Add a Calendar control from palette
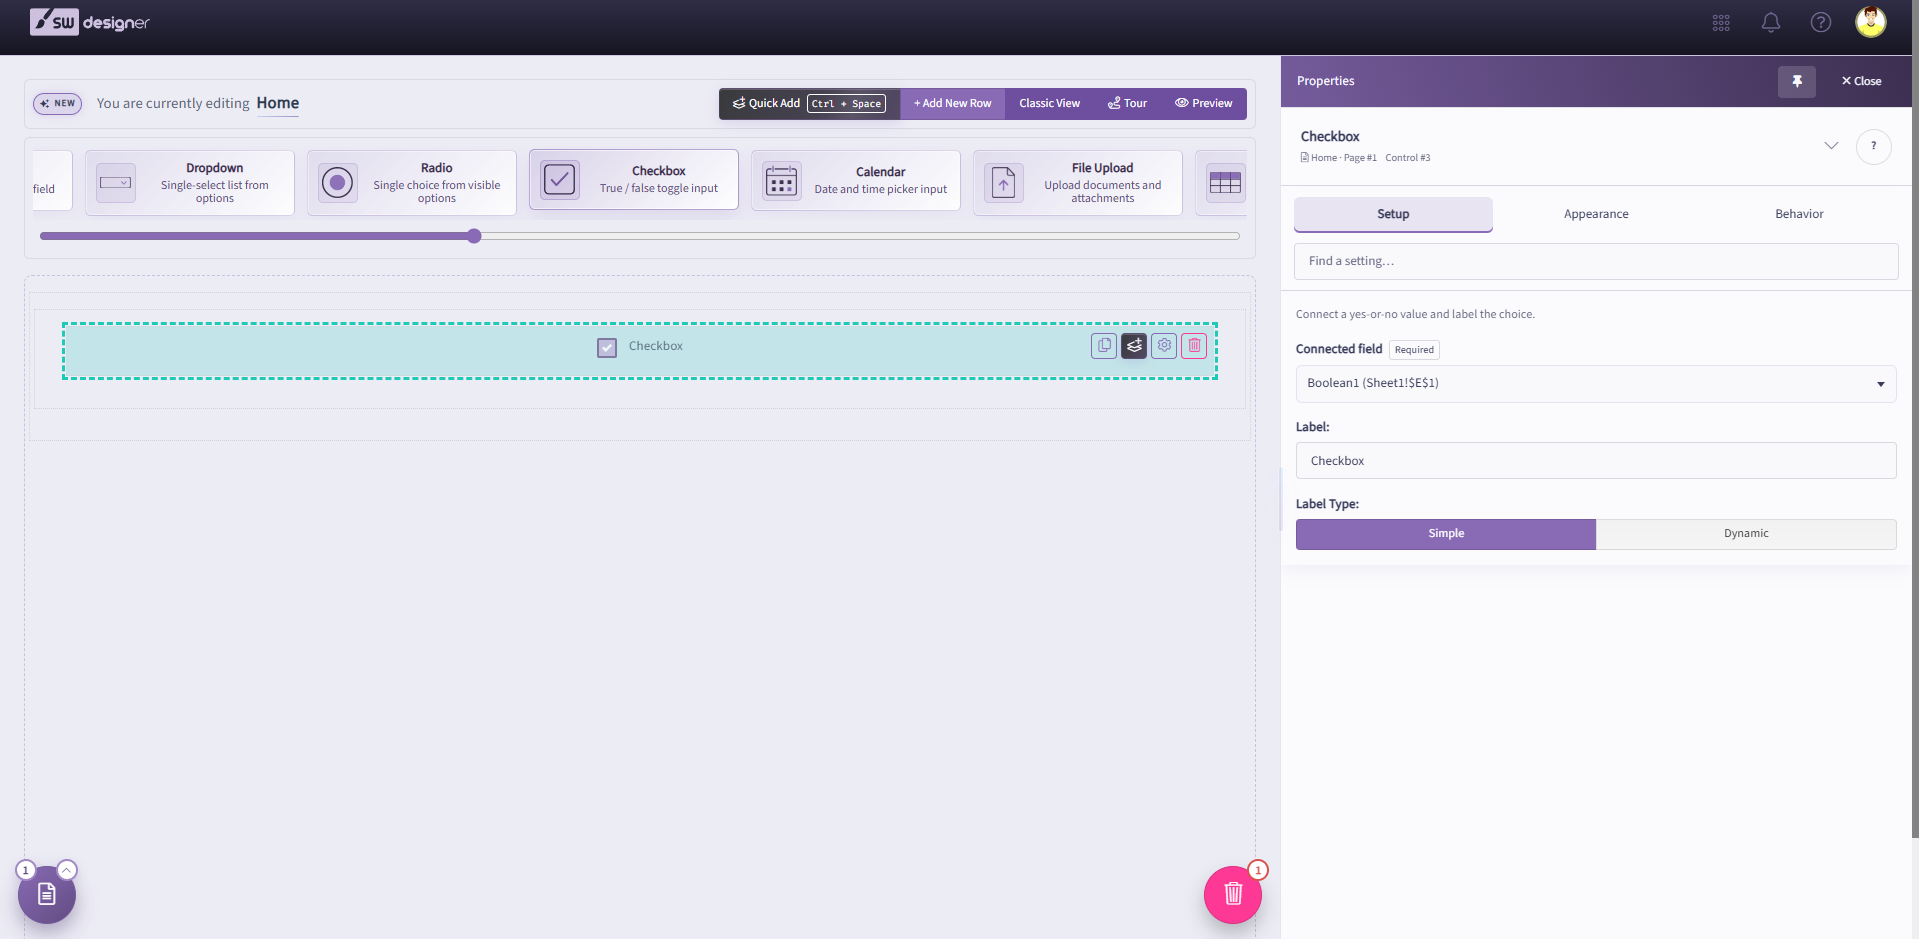 (x=856, y=181)
